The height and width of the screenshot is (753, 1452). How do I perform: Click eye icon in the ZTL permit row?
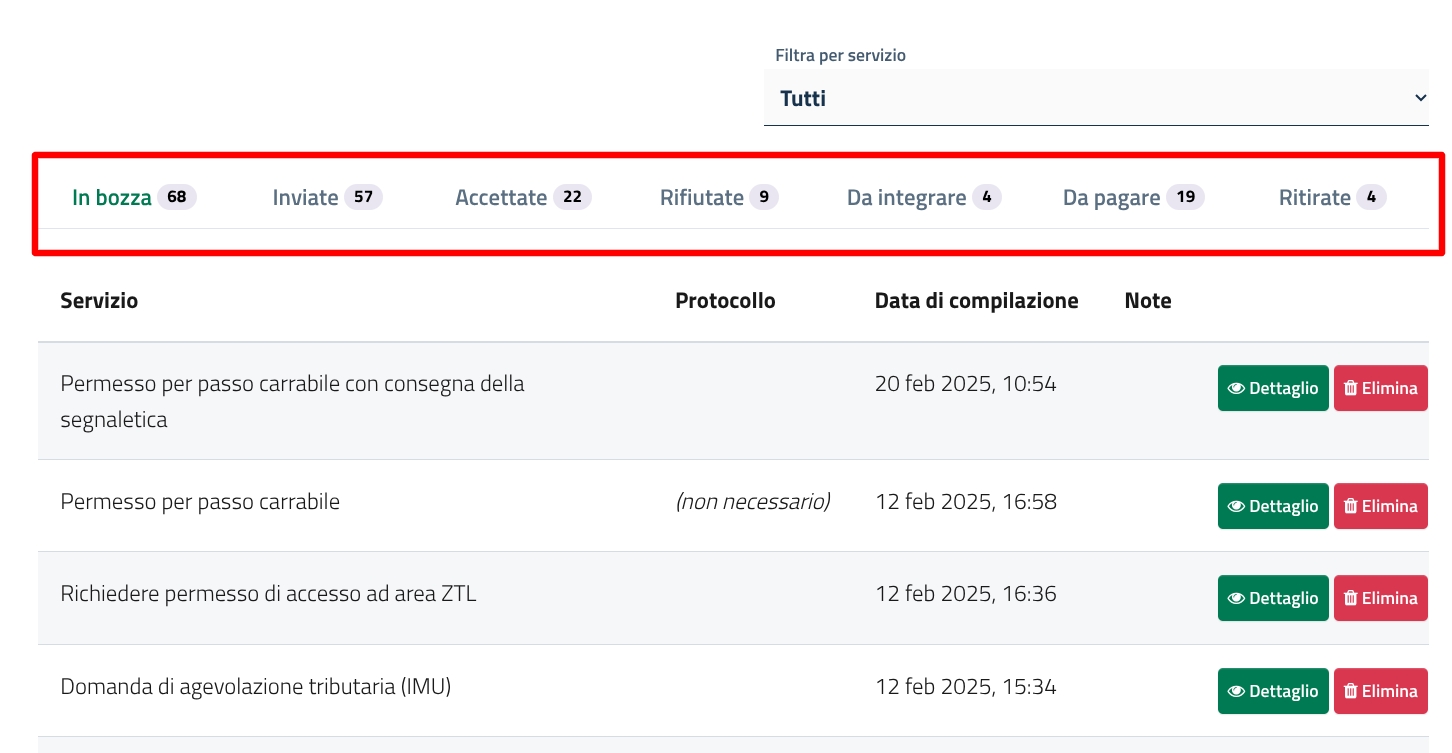(1236, 598)
